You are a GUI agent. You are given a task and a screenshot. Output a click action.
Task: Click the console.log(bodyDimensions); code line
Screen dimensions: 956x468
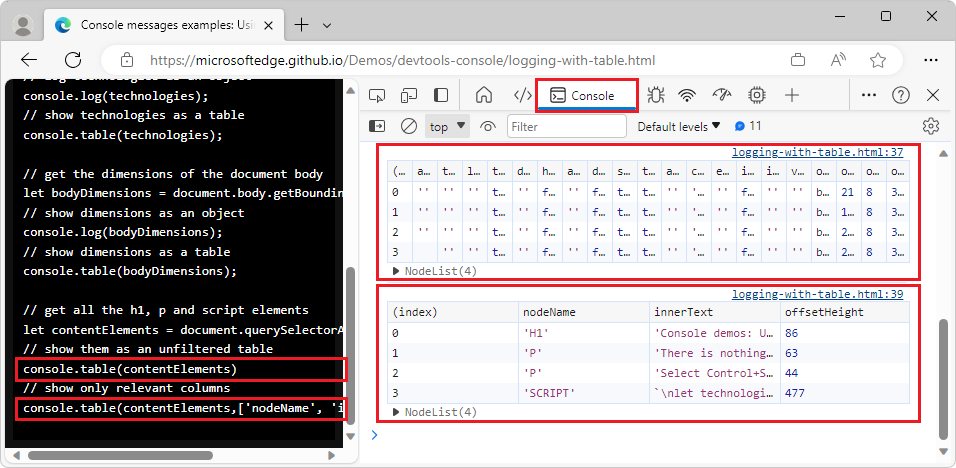point(123,232)
